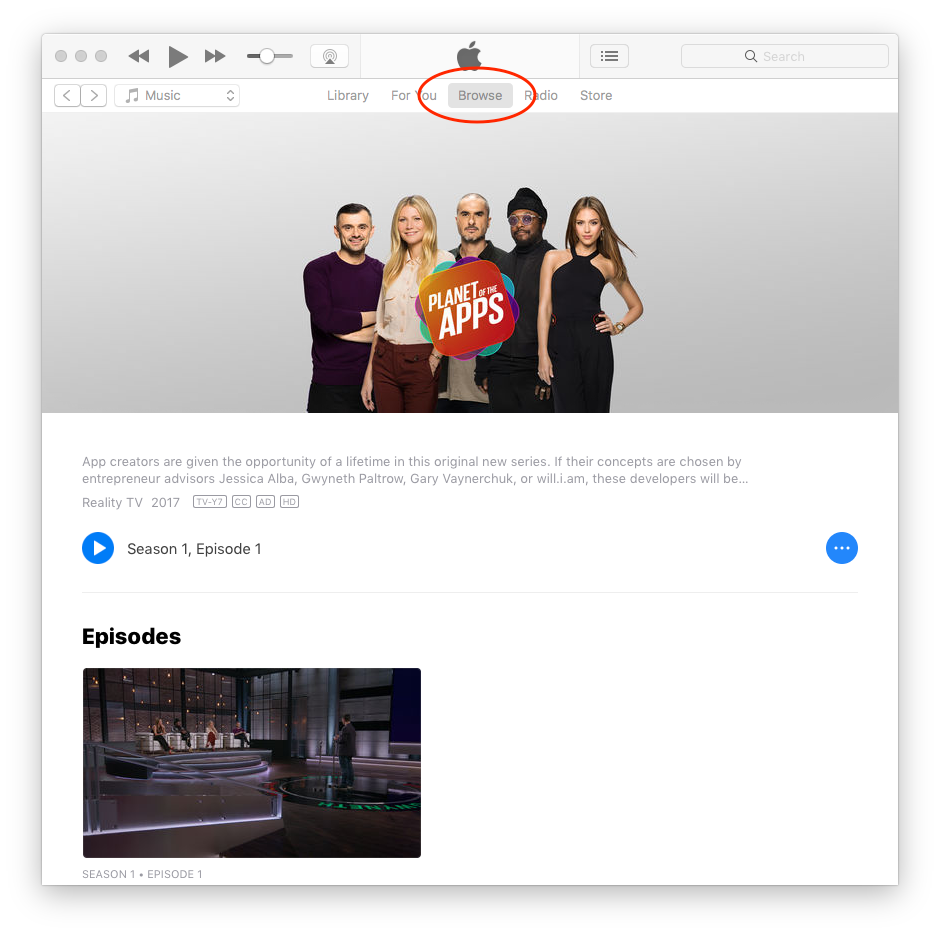This screenshot has height=935, width=940.
Task: Open the Up Next list button
Action: (609, 56)
